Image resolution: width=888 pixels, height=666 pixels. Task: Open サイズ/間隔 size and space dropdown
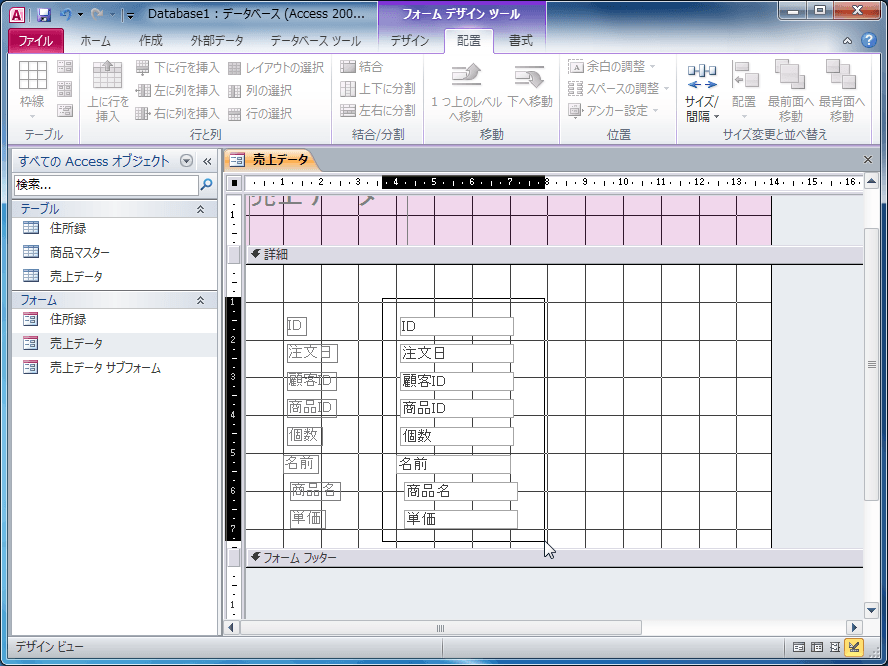point(702,92)
